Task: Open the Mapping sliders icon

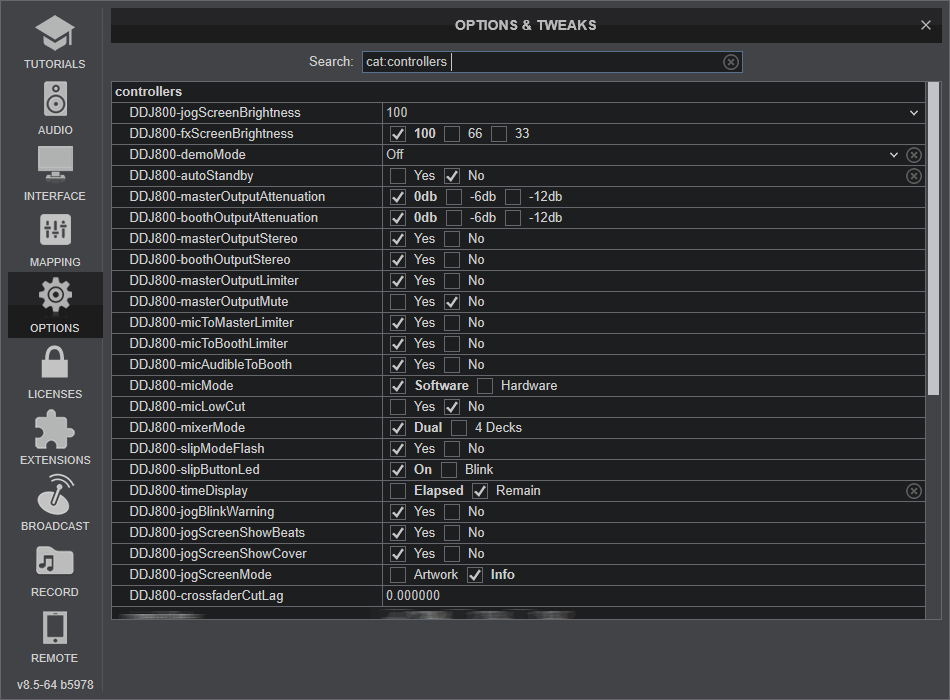Action: (55, 231)
